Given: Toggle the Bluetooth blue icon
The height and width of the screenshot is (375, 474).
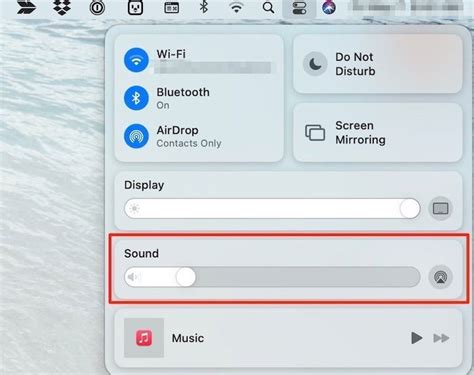Looking at the screenshot, I should coord(136,98).
